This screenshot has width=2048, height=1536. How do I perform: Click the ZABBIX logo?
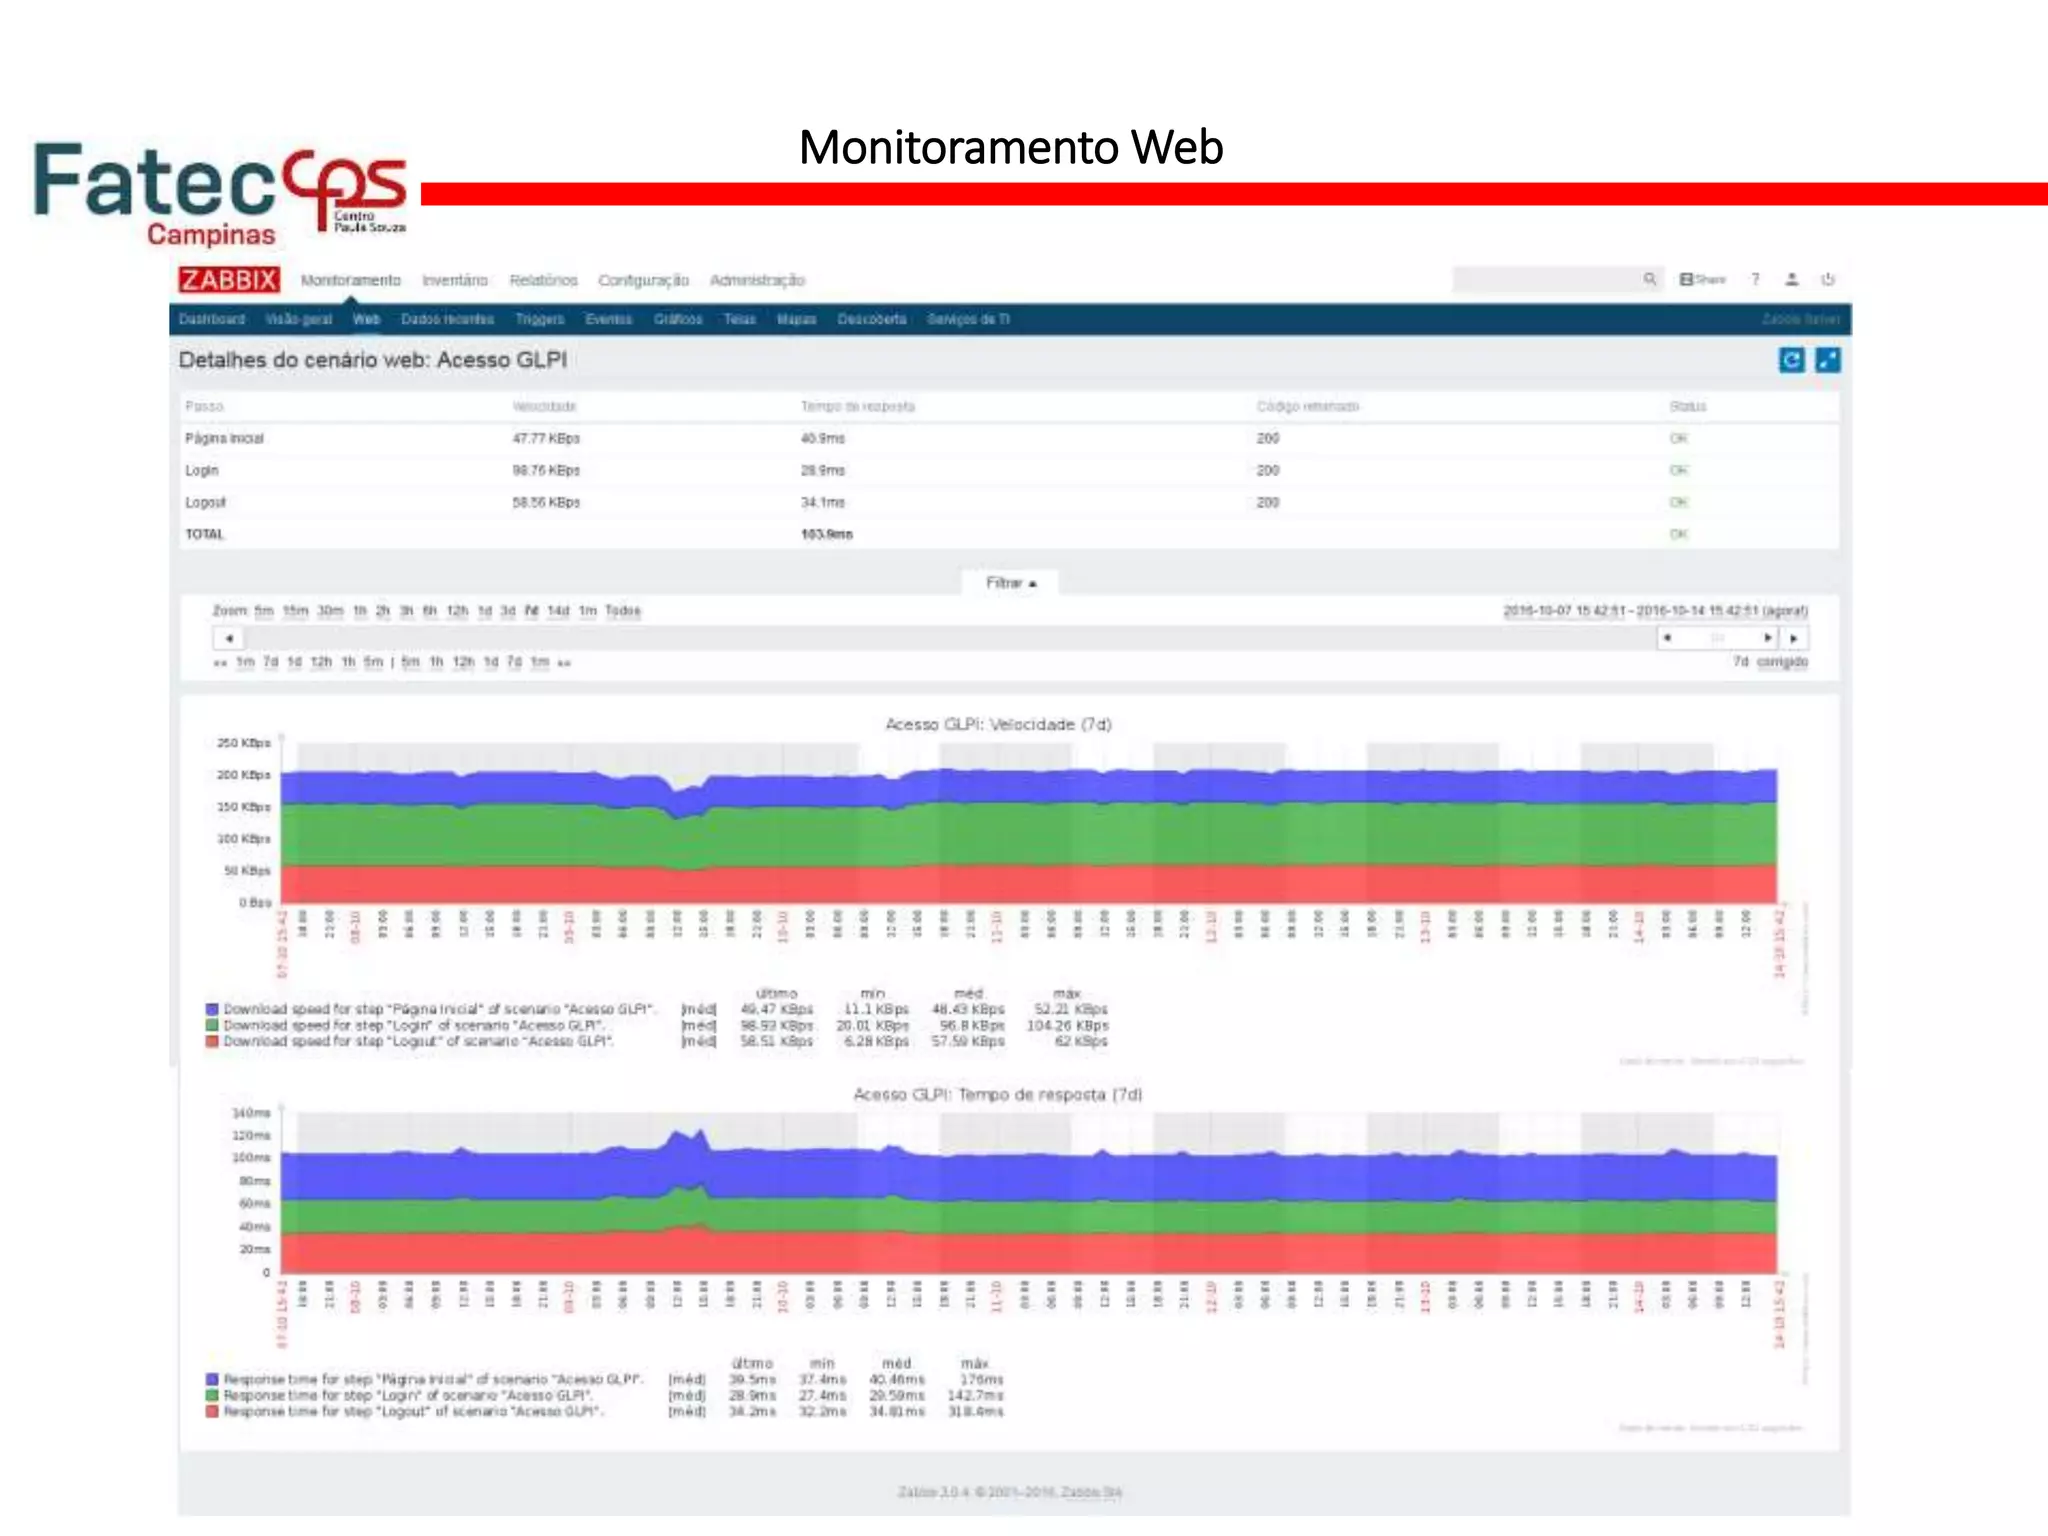click(229, 280)
